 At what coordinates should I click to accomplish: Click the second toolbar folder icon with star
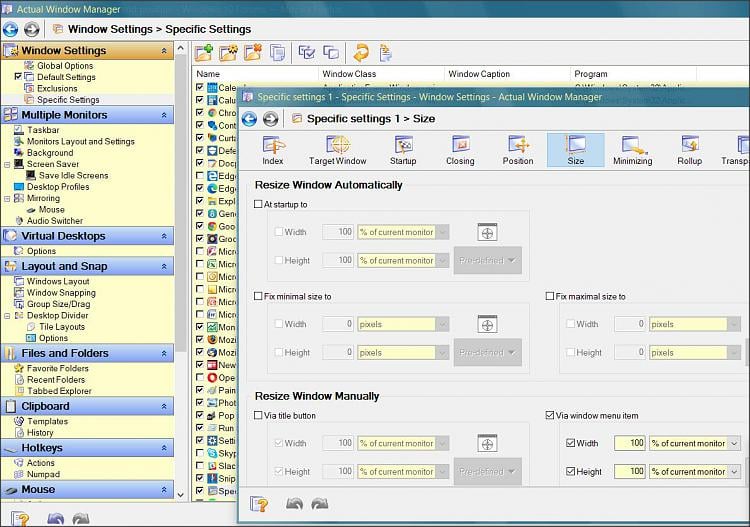point(228,53)
